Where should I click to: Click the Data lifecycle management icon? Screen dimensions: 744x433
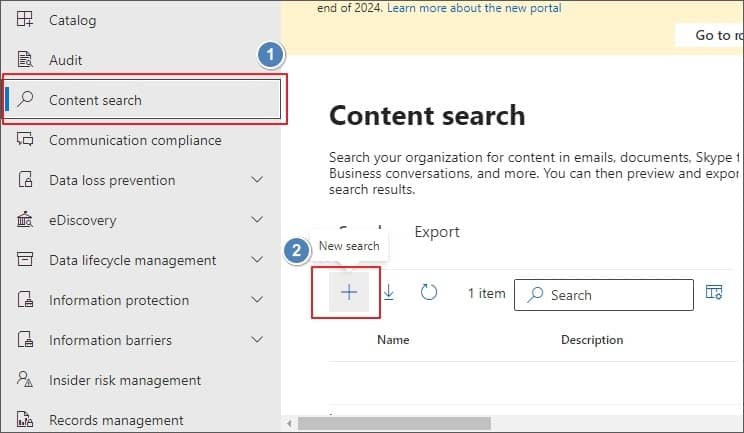click(x=25, y=259)
